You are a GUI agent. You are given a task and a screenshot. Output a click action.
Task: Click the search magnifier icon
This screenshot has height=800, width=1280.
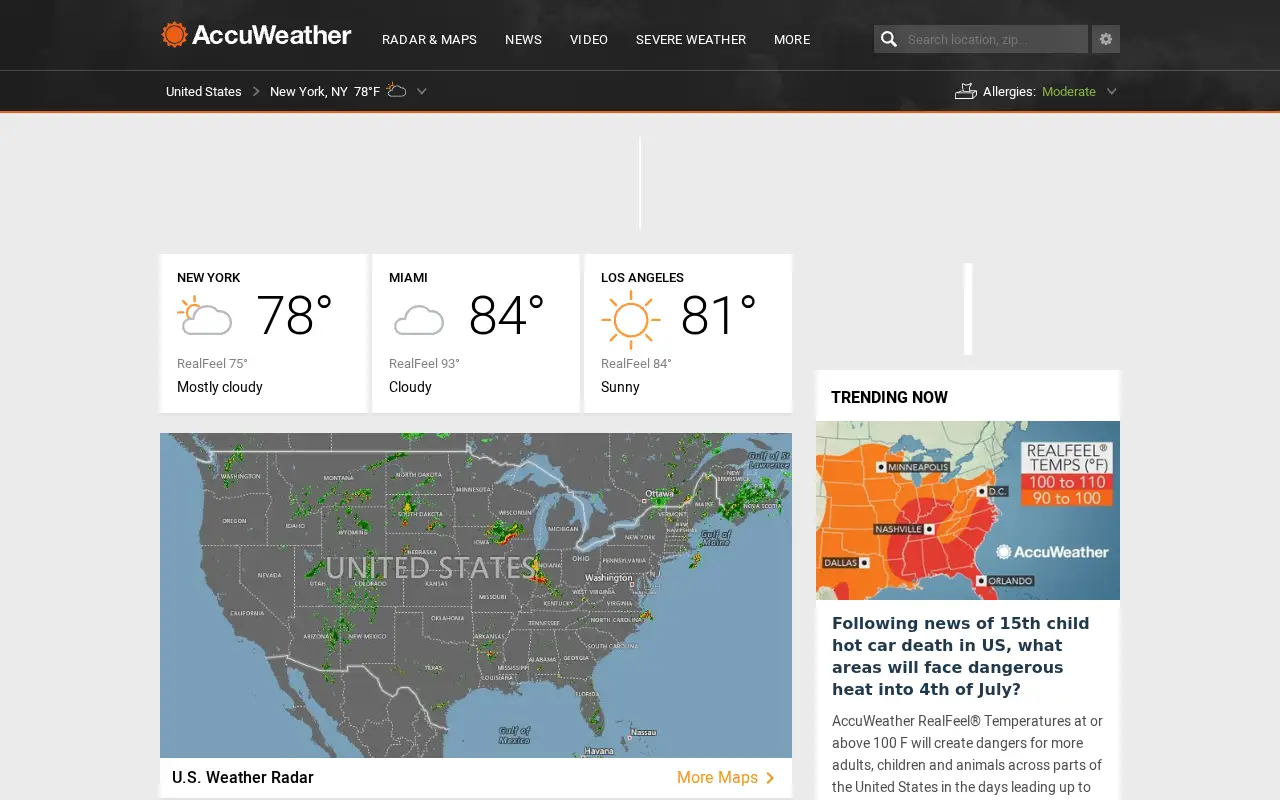[x=888, y=39]
